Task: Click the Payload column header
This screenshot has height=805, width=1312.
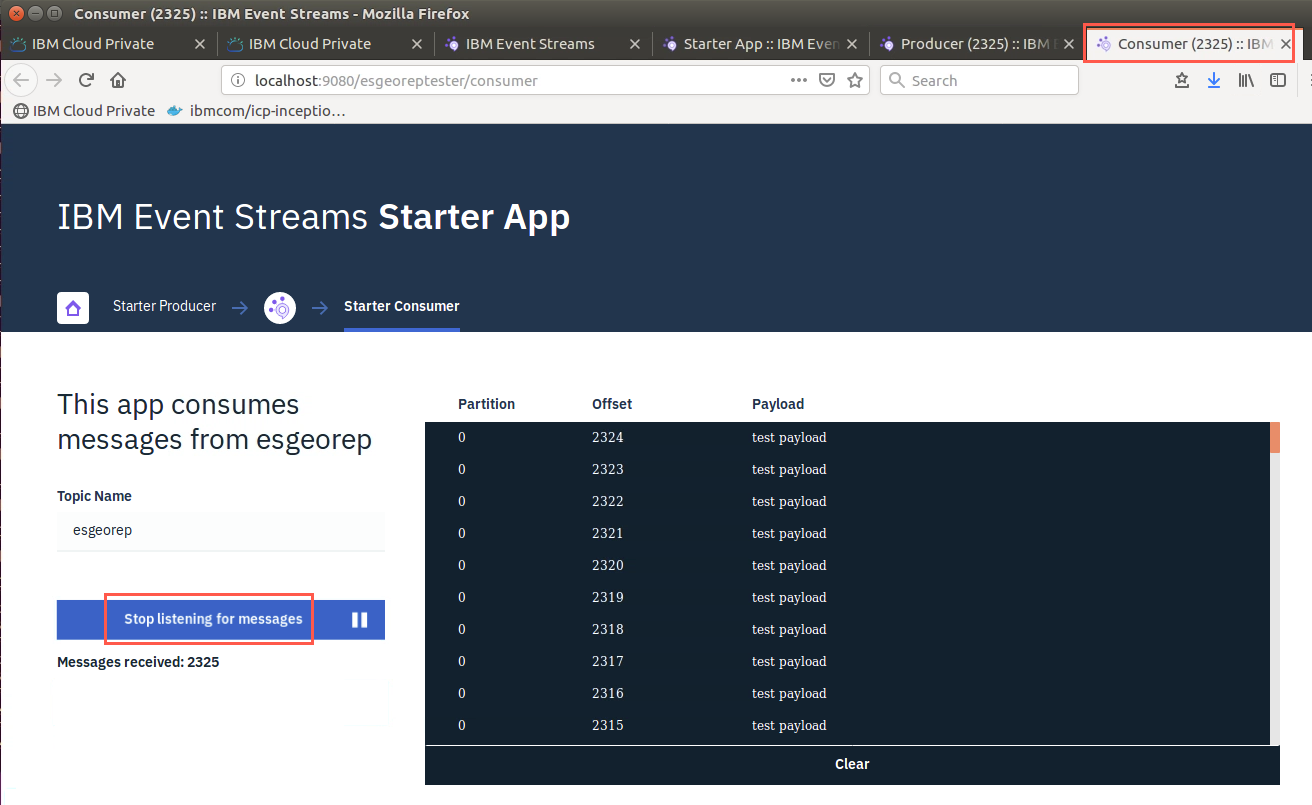Action: pos(778,404)
